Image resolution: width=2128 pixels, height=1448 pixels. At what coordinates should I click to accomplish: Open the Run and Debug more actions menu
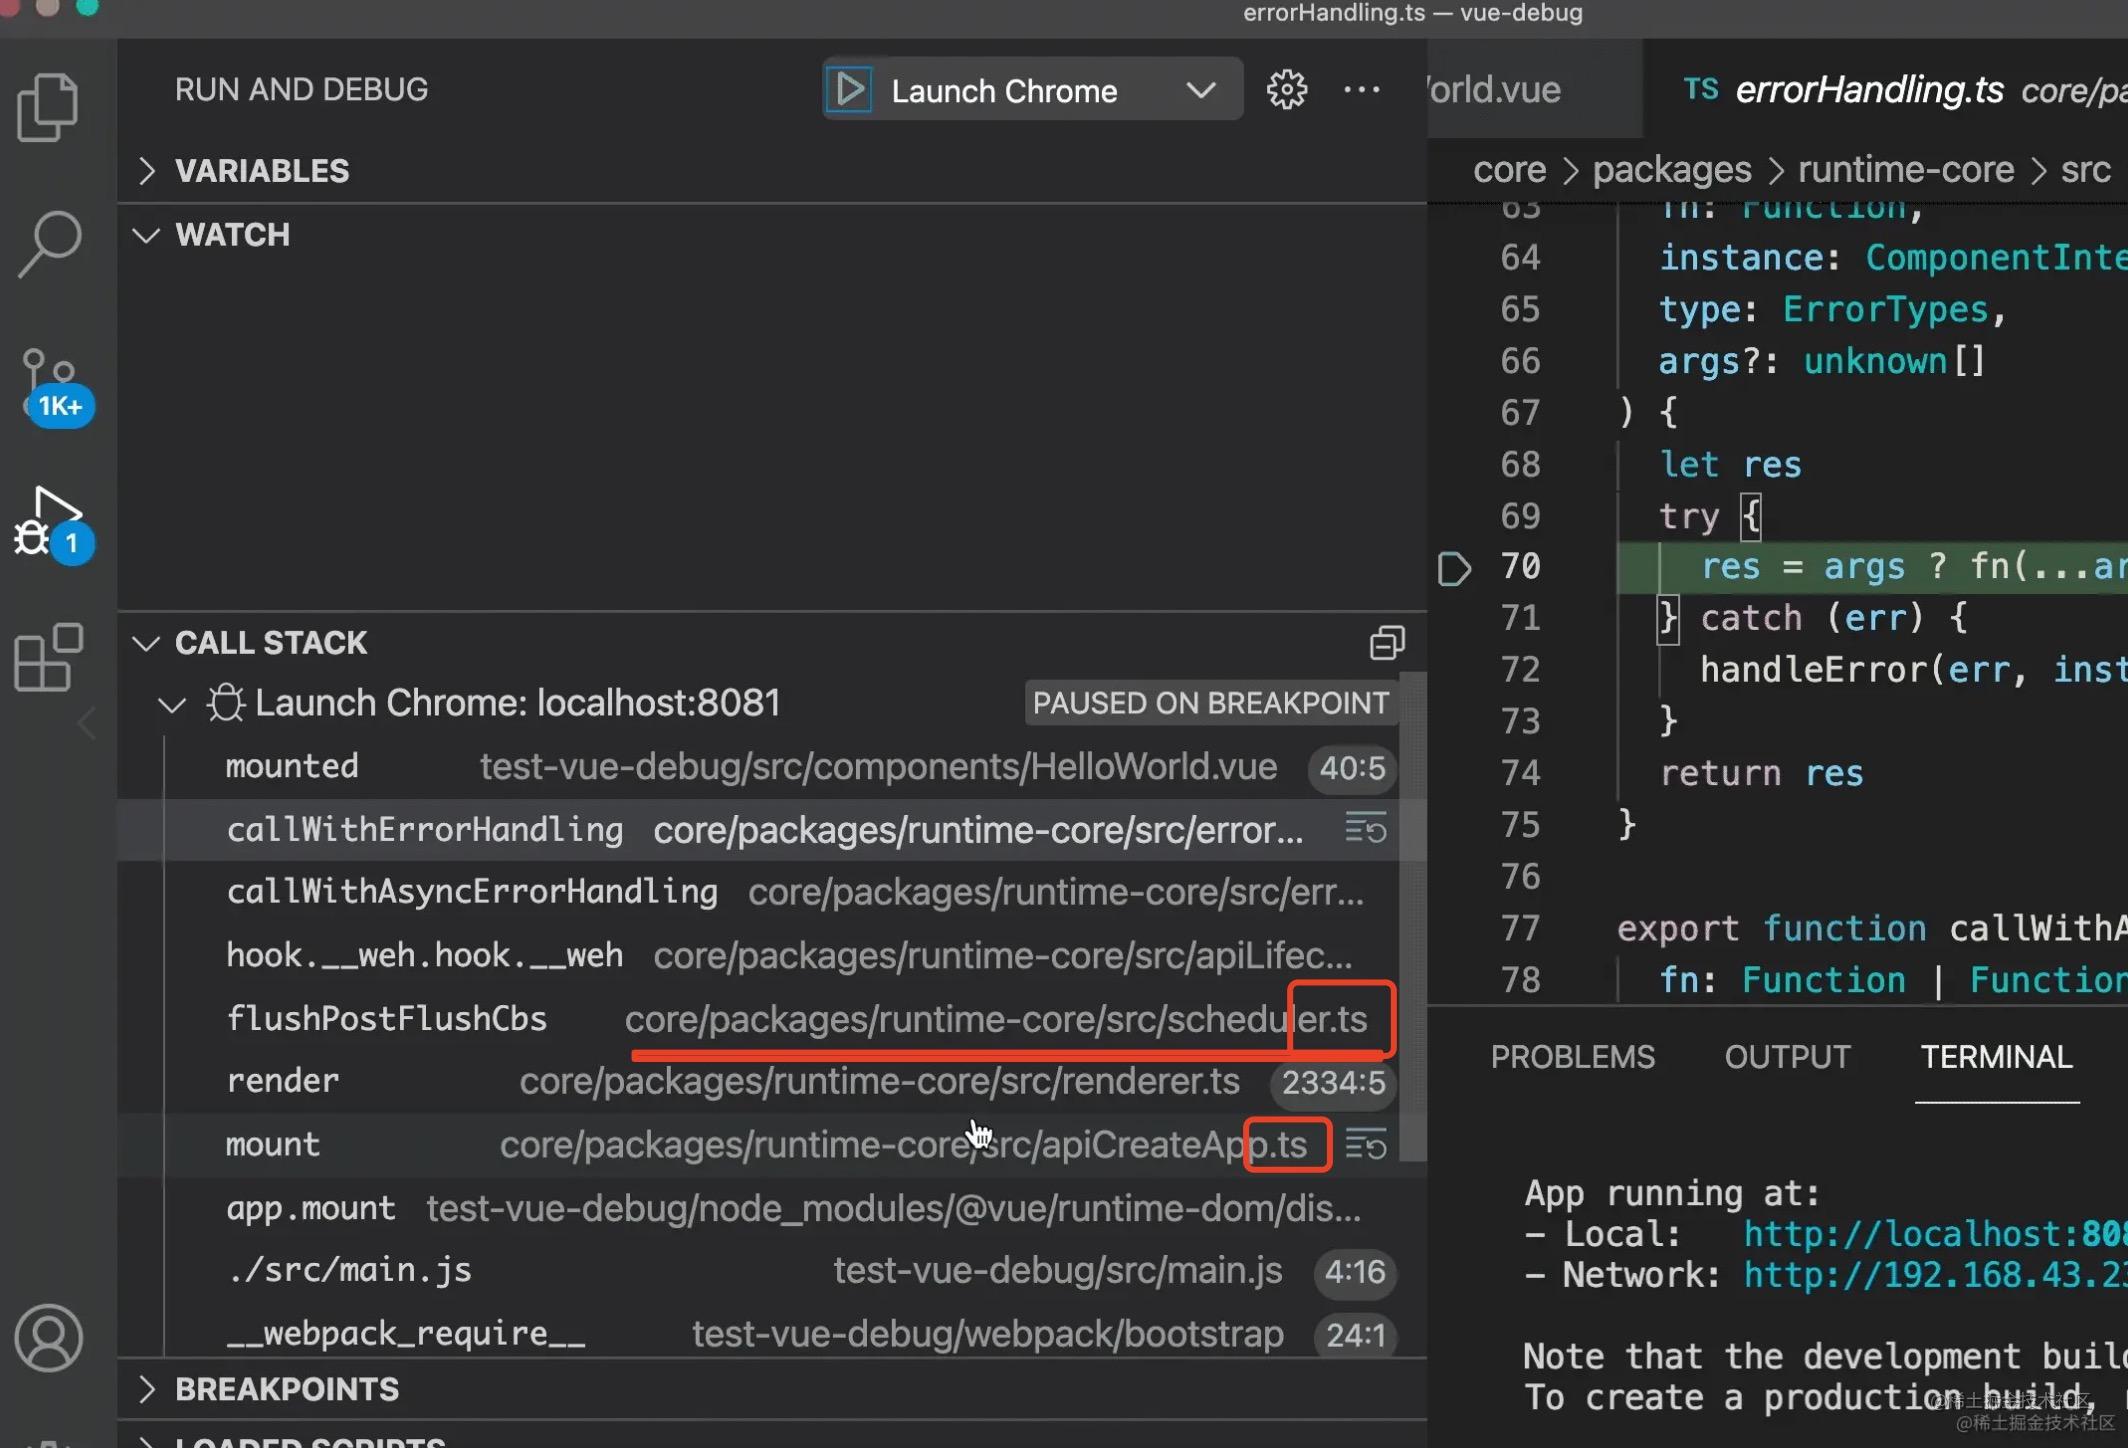(1361, 90)
